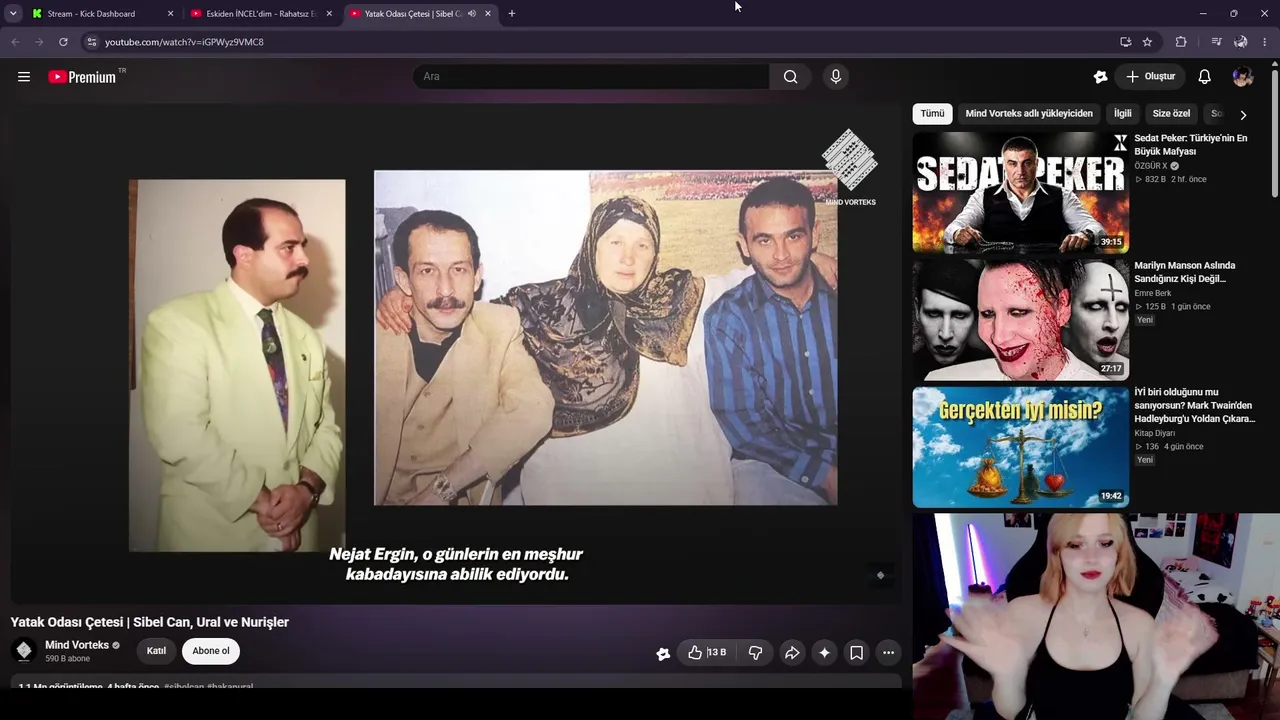Click the 590 B abone subscriber count

pyautogui.click(x=67, y=659)
